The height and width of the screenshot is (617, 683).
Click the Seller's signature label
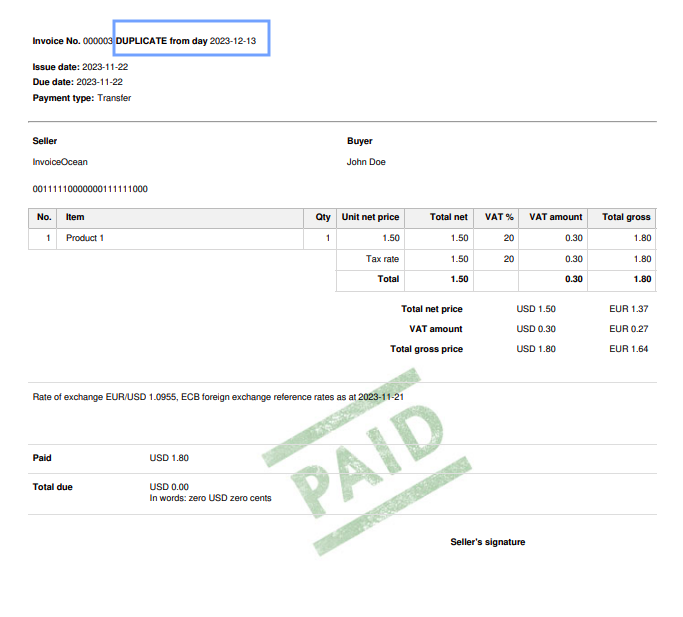click(x=487, y=542)
